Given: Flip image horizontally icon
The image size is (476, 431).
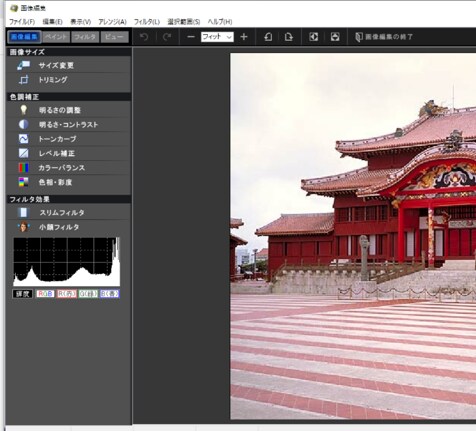Looking at the screenshot, I should (314, 37).
